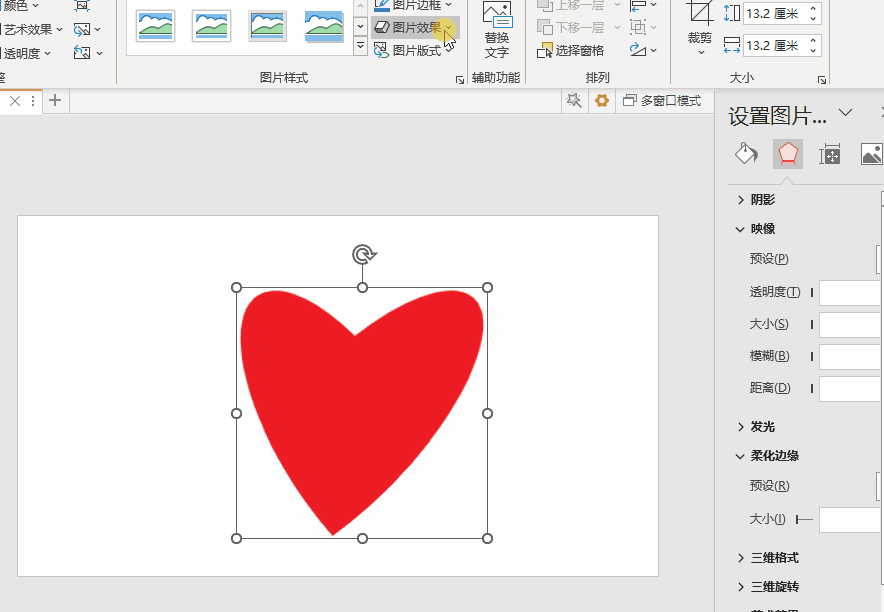Image resolution: width=884 pixels, height=612 pixels.
Task: Open the tab options three-dot menu
Action: click(33, 101)
